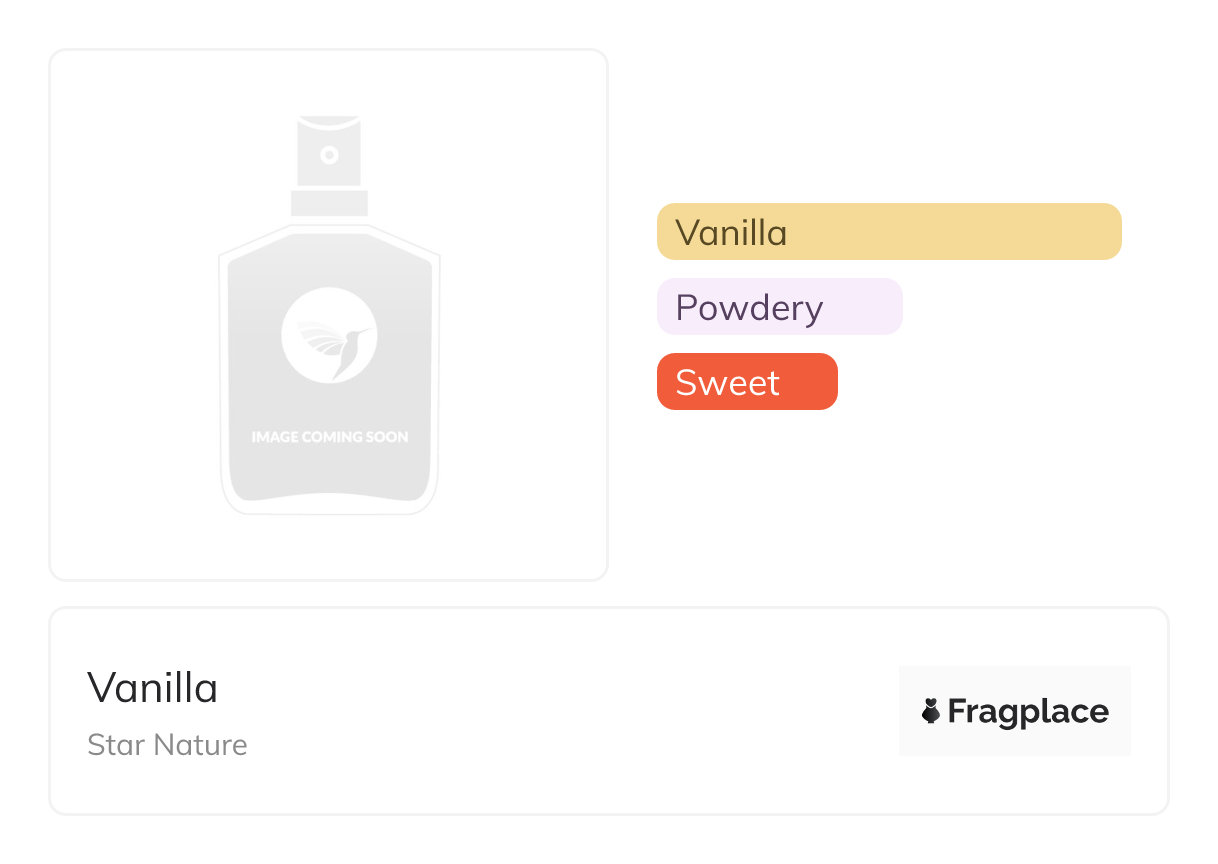This screenshot has width=1218, height=864.
Task: Open the Vanilla fragrance title
Action: pos(153,687)
